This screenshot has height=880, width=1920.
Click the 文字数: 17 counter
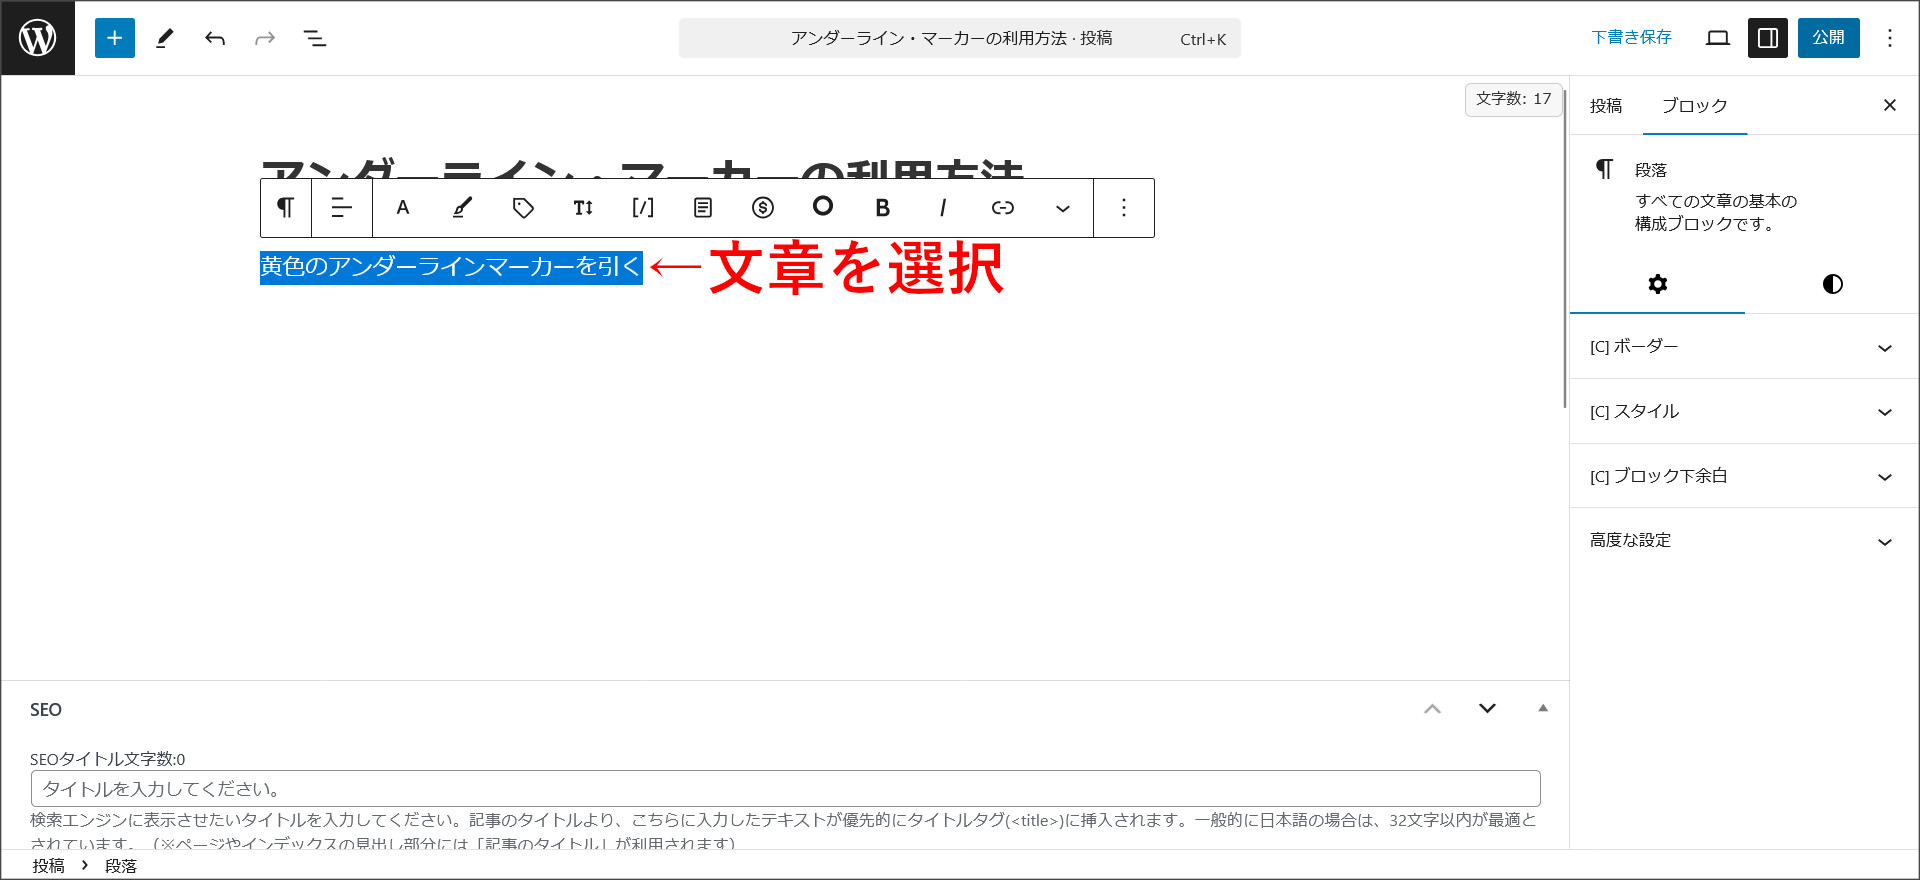pos(1514,99)
